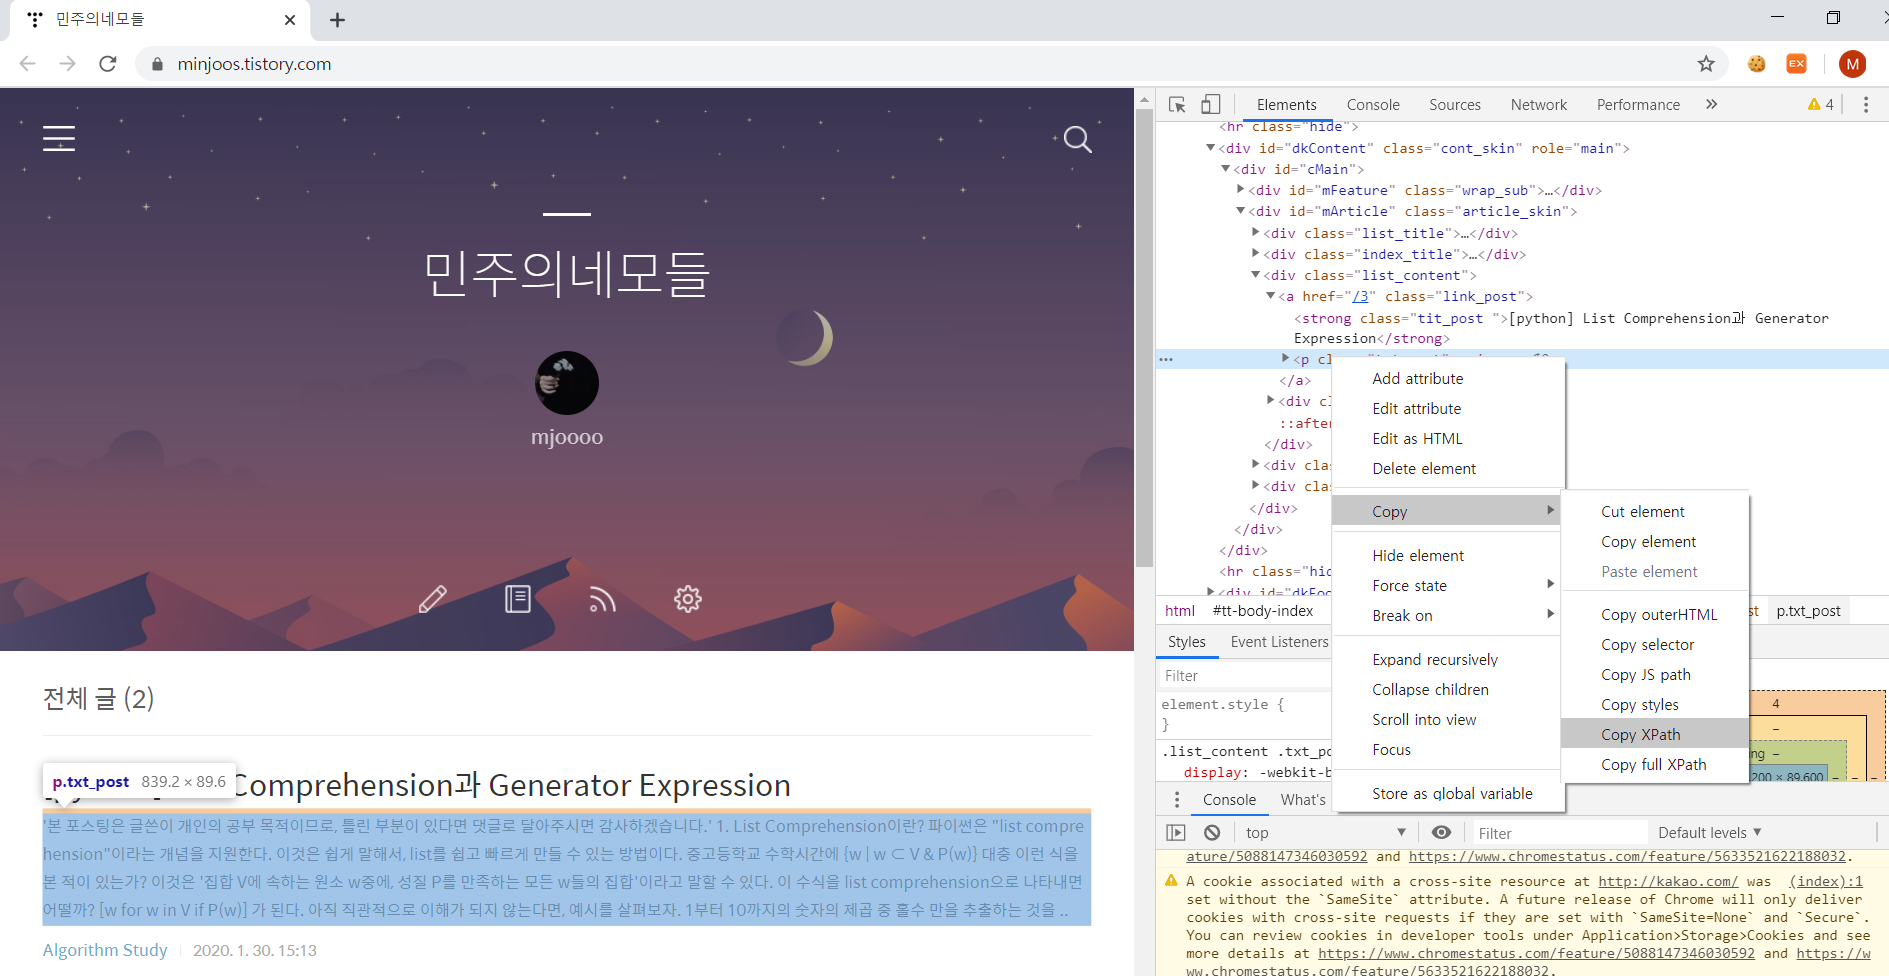Select the Styles tab

(1187, 642)
